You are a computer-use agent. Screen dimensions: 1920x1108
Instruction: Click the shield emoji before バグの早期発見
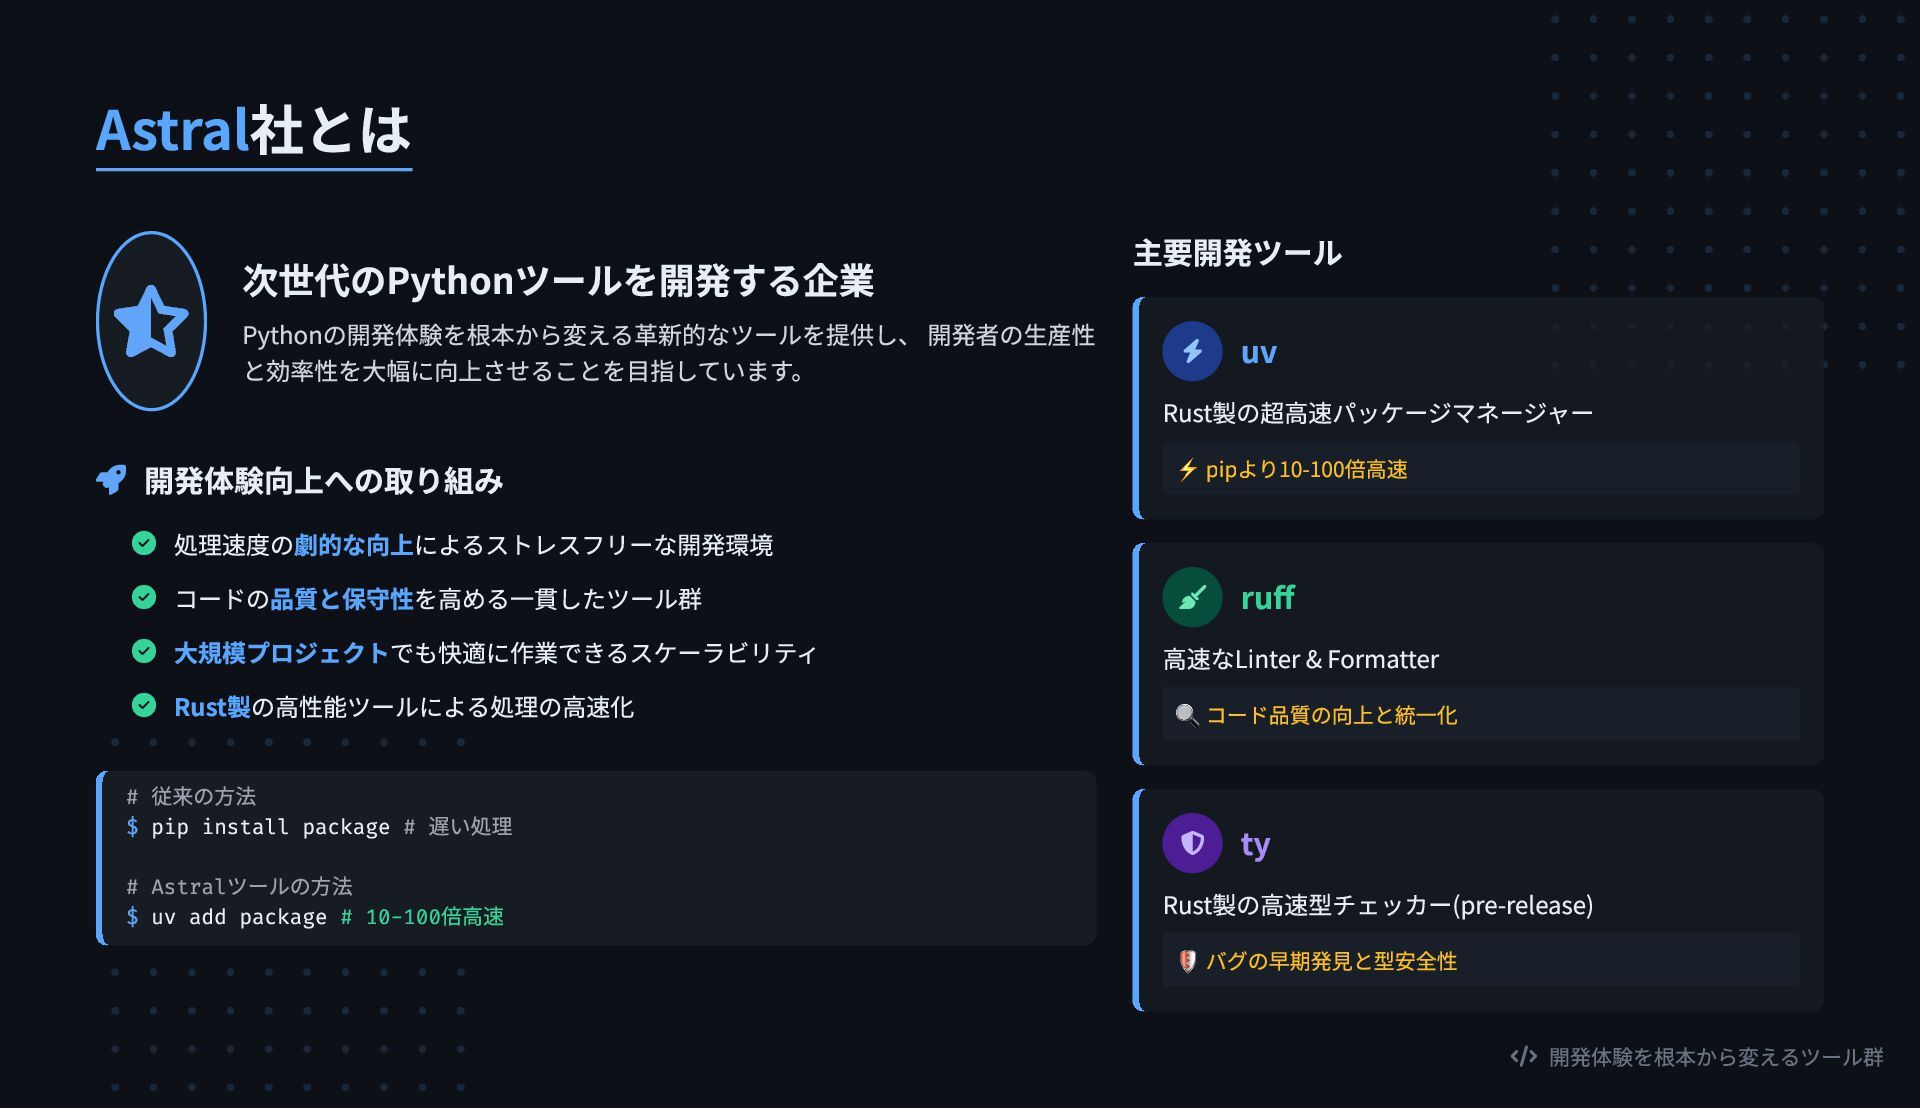[x=1187, y=961]
